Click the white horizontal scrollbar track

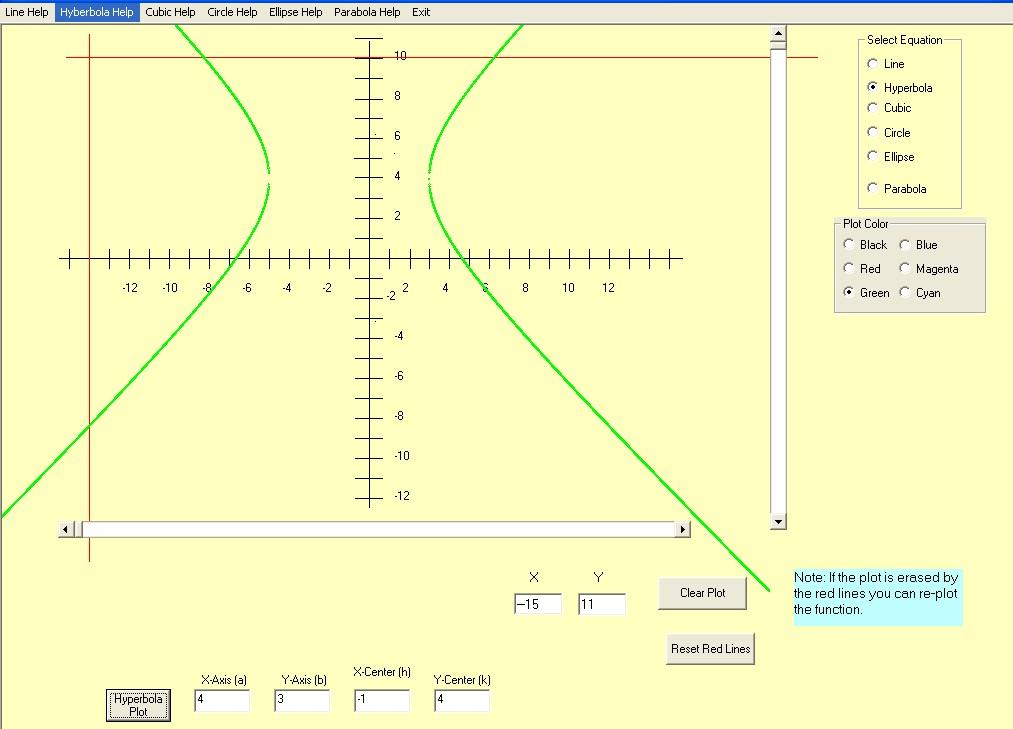[379, 529]
